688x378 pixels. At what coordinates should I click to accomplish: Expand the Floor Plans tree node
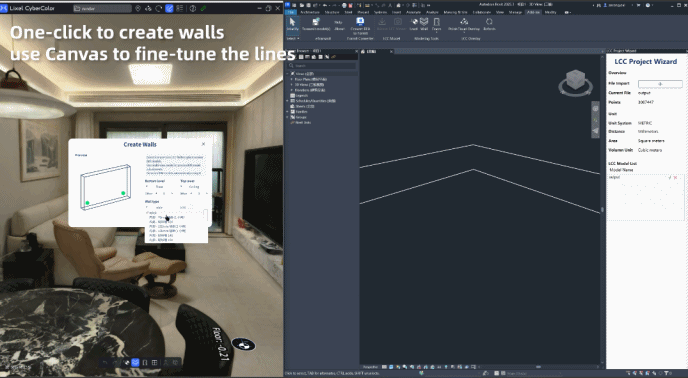(292, 79)
